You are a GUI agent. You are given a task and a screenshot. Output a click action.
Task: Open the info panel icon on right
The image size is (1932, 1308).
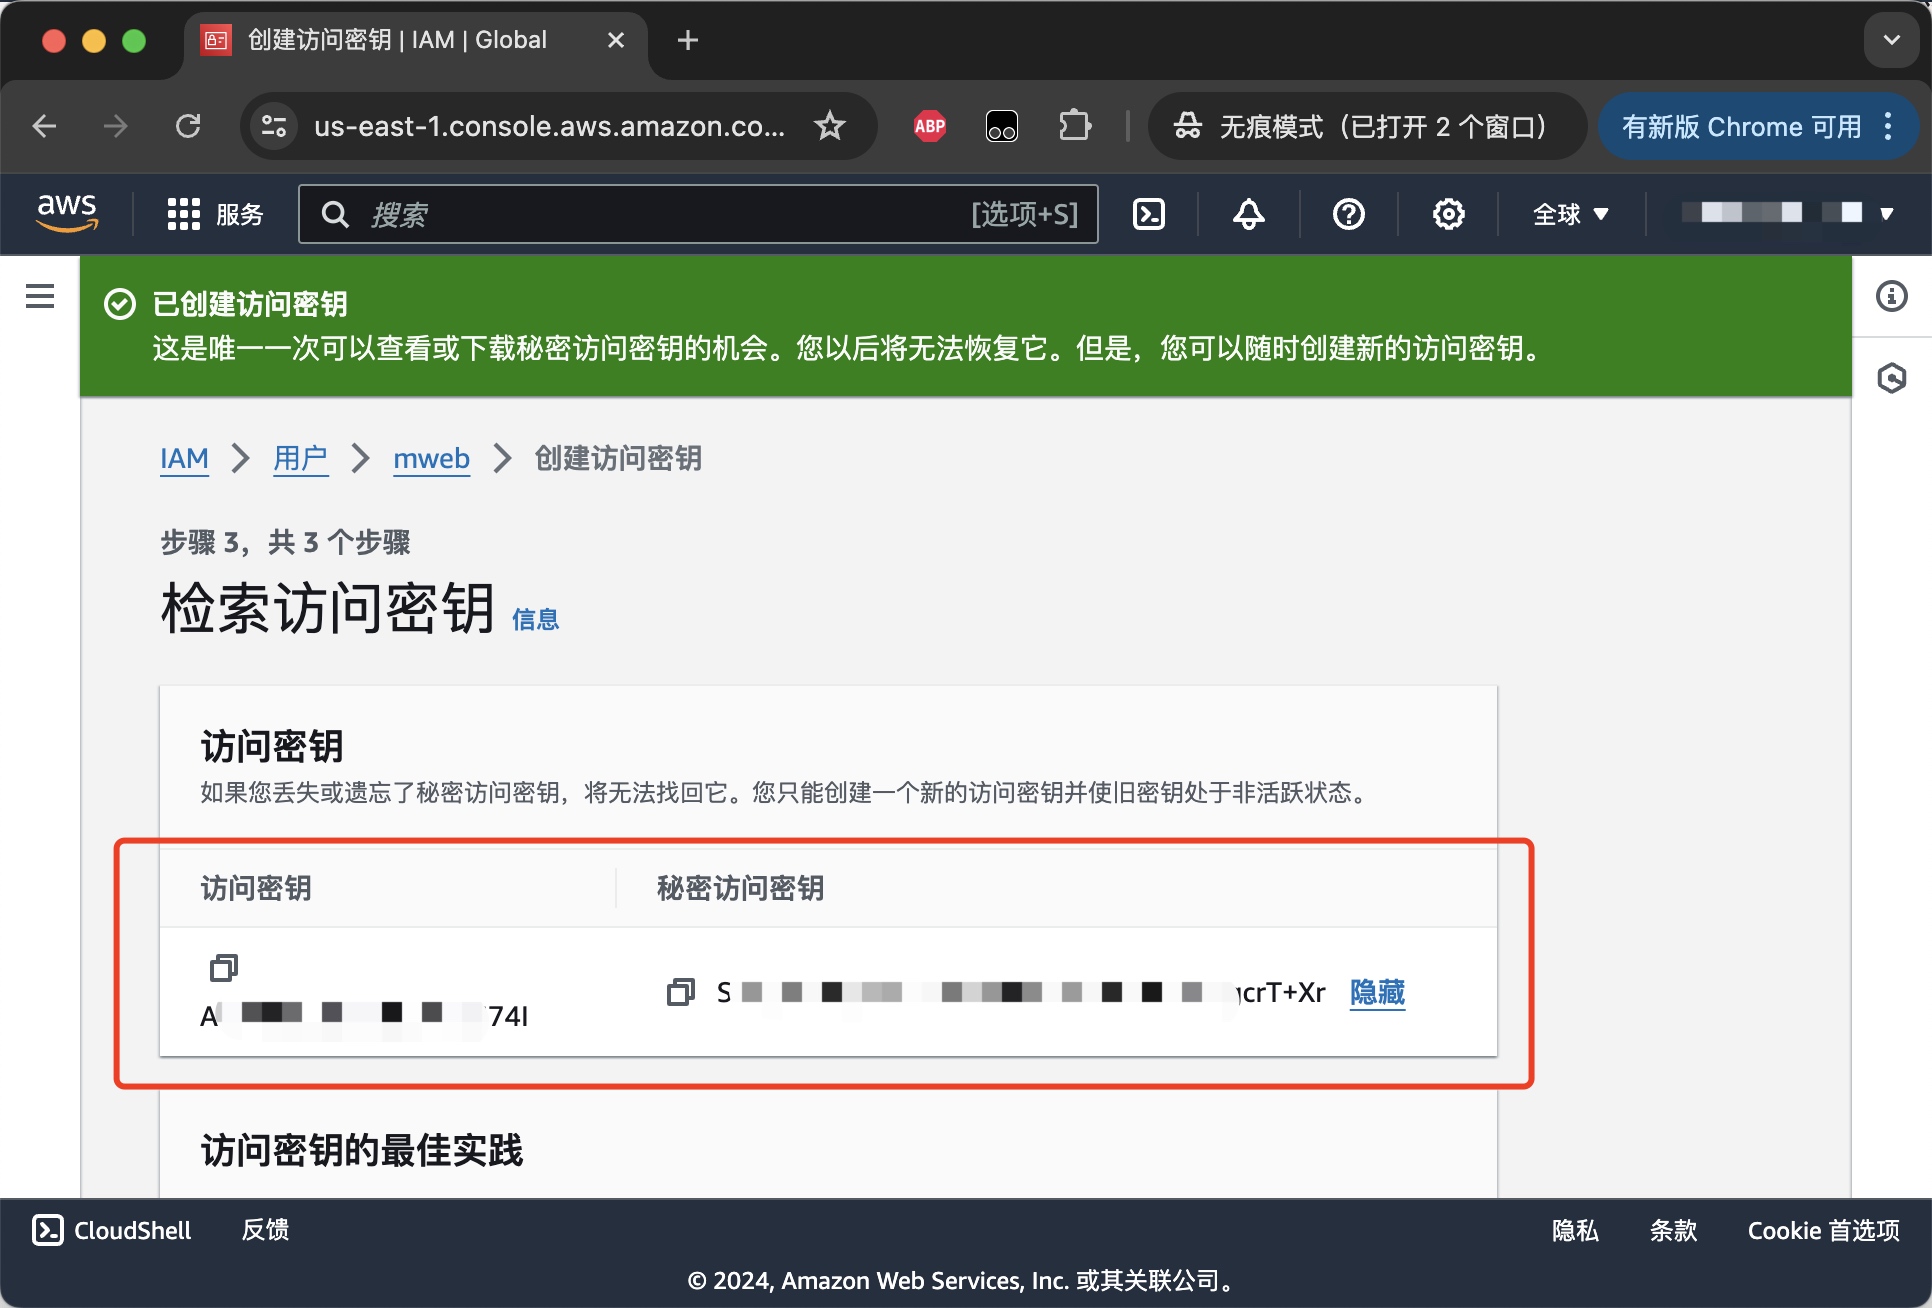pyautogui.click(x=1891, y=296)
